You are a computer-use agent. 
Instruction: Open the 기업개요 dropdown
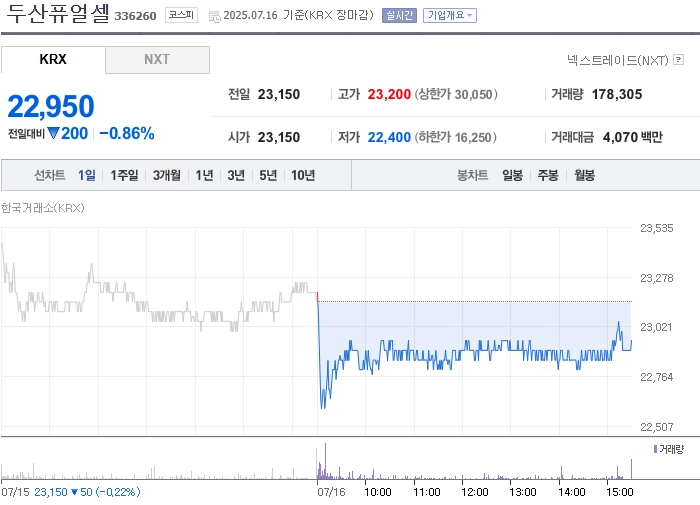tap(450, 15)
